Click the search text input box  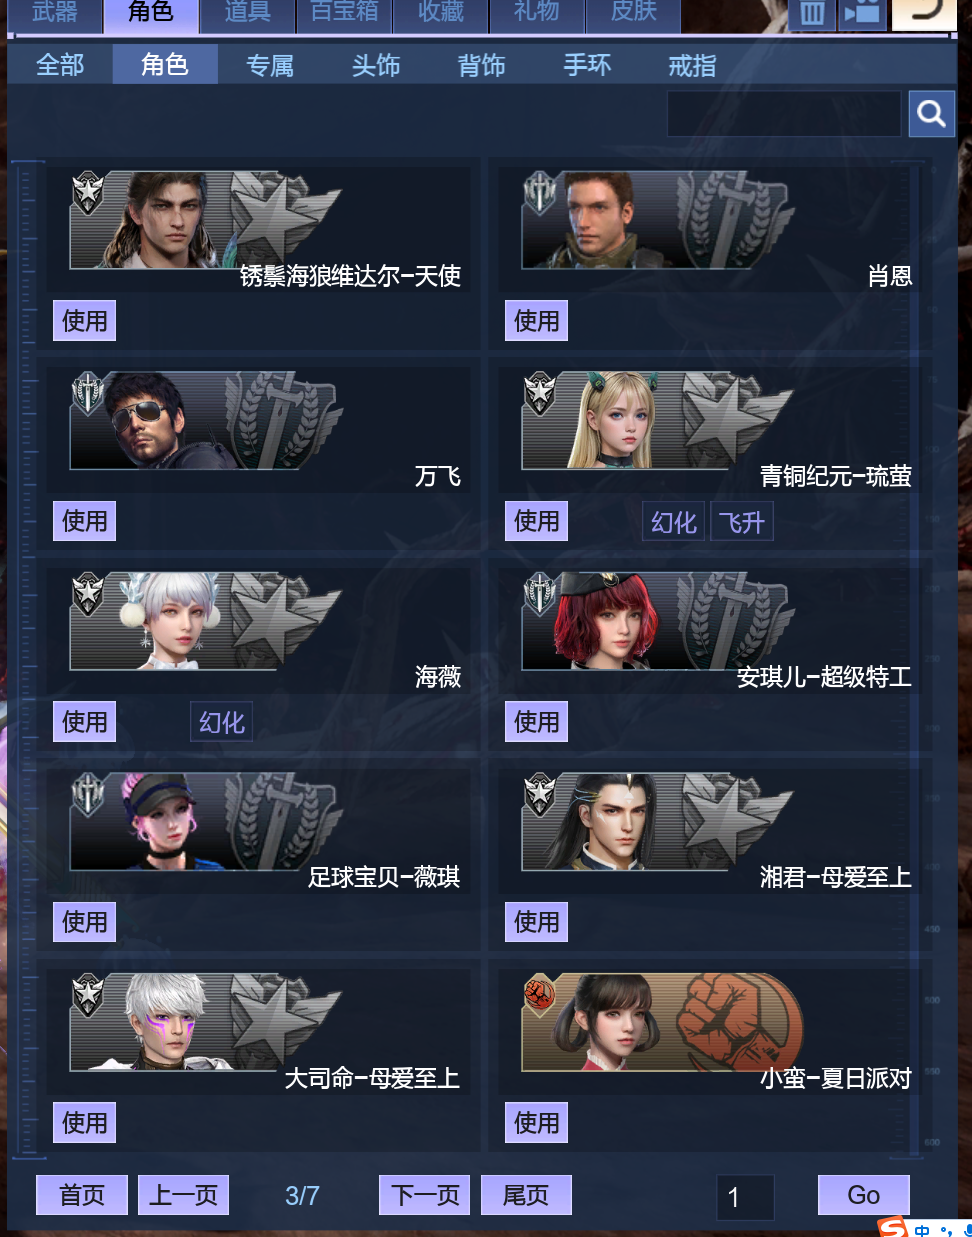point(784,114)
